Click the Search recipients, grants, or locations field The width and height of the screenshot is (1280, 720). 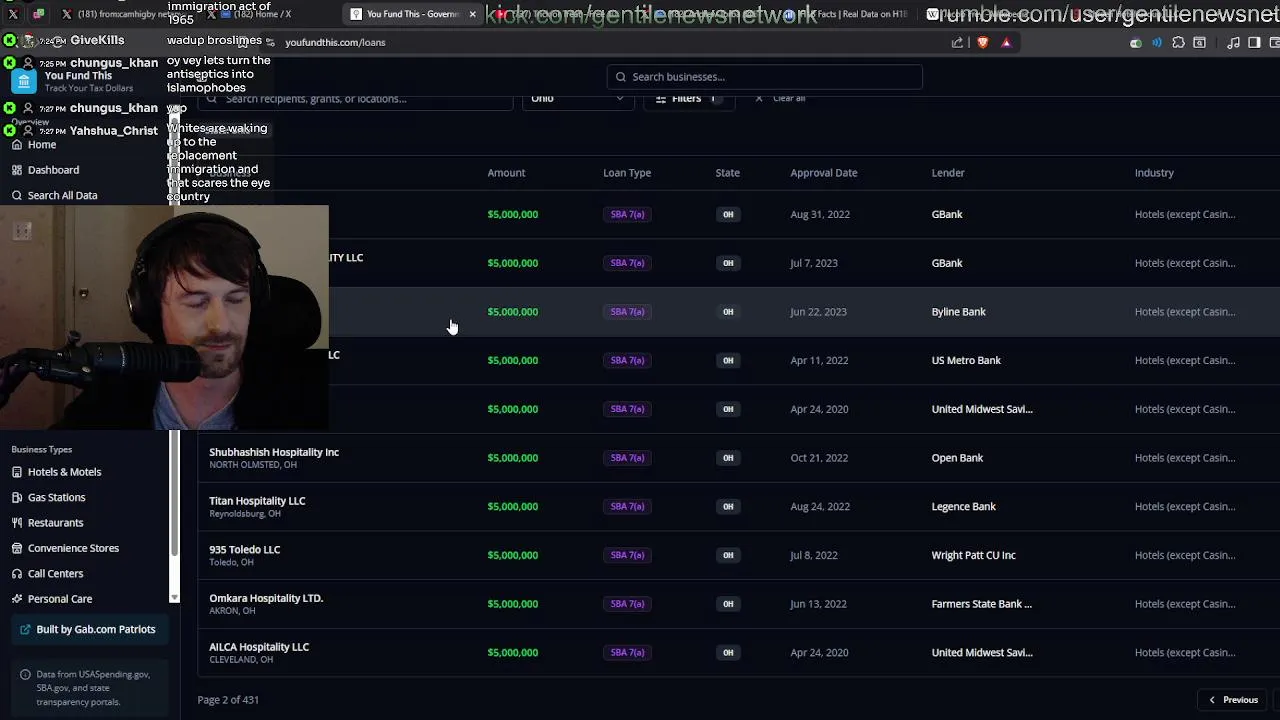coord(355,99)
